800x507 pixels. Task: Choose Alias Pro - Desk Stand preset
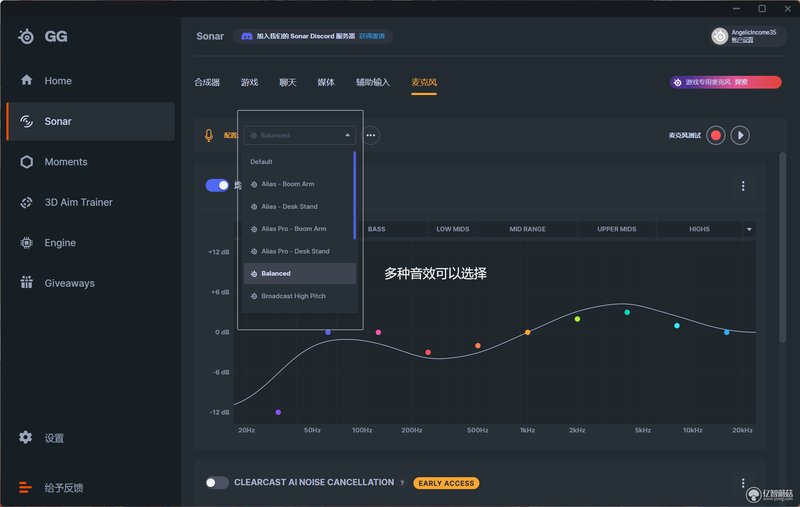[299, 251]
